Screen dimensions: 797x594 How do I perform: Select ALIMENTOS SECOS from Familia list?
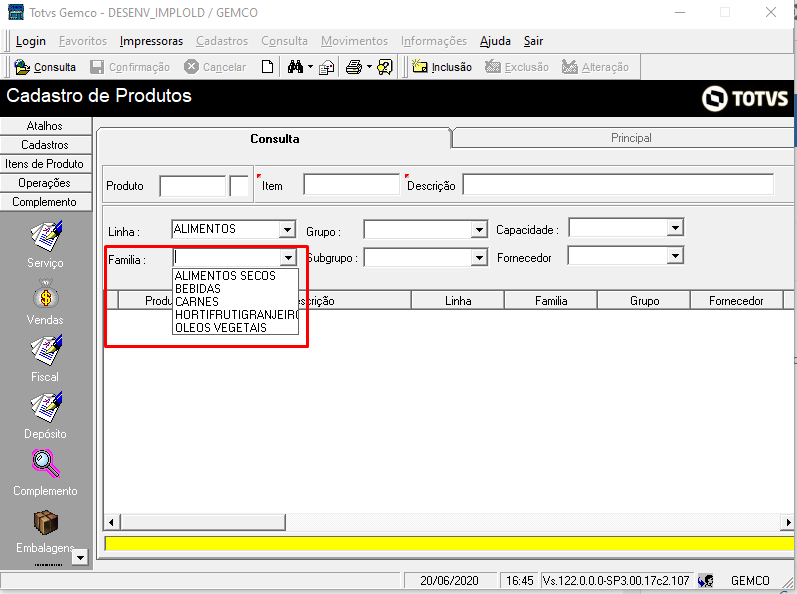click(x=235, y=275)
